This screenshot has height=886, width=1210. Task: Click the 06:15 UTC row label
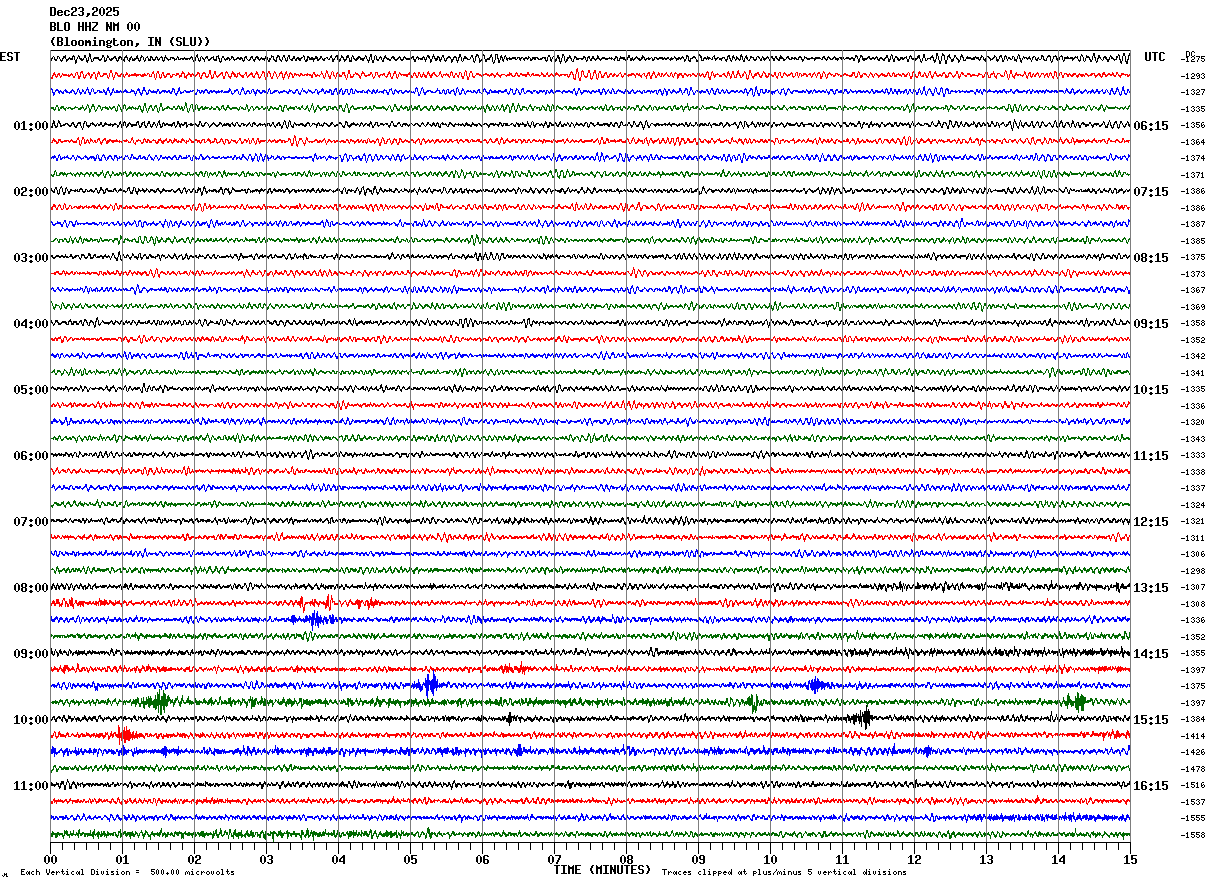[1151, 126]
